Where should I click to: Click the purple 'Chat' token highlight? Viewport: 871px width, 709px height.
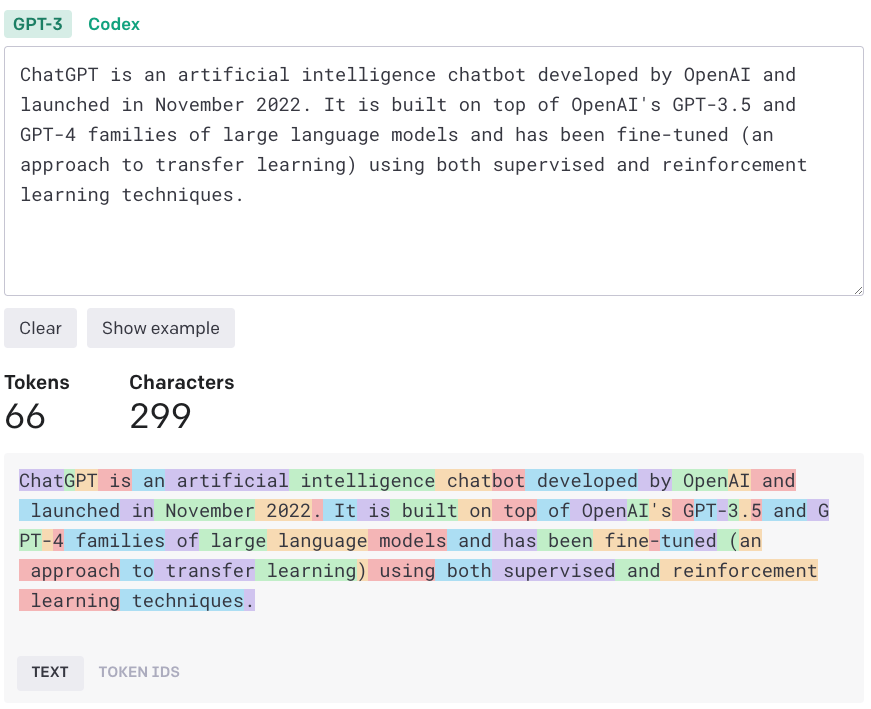click(41, 481)
